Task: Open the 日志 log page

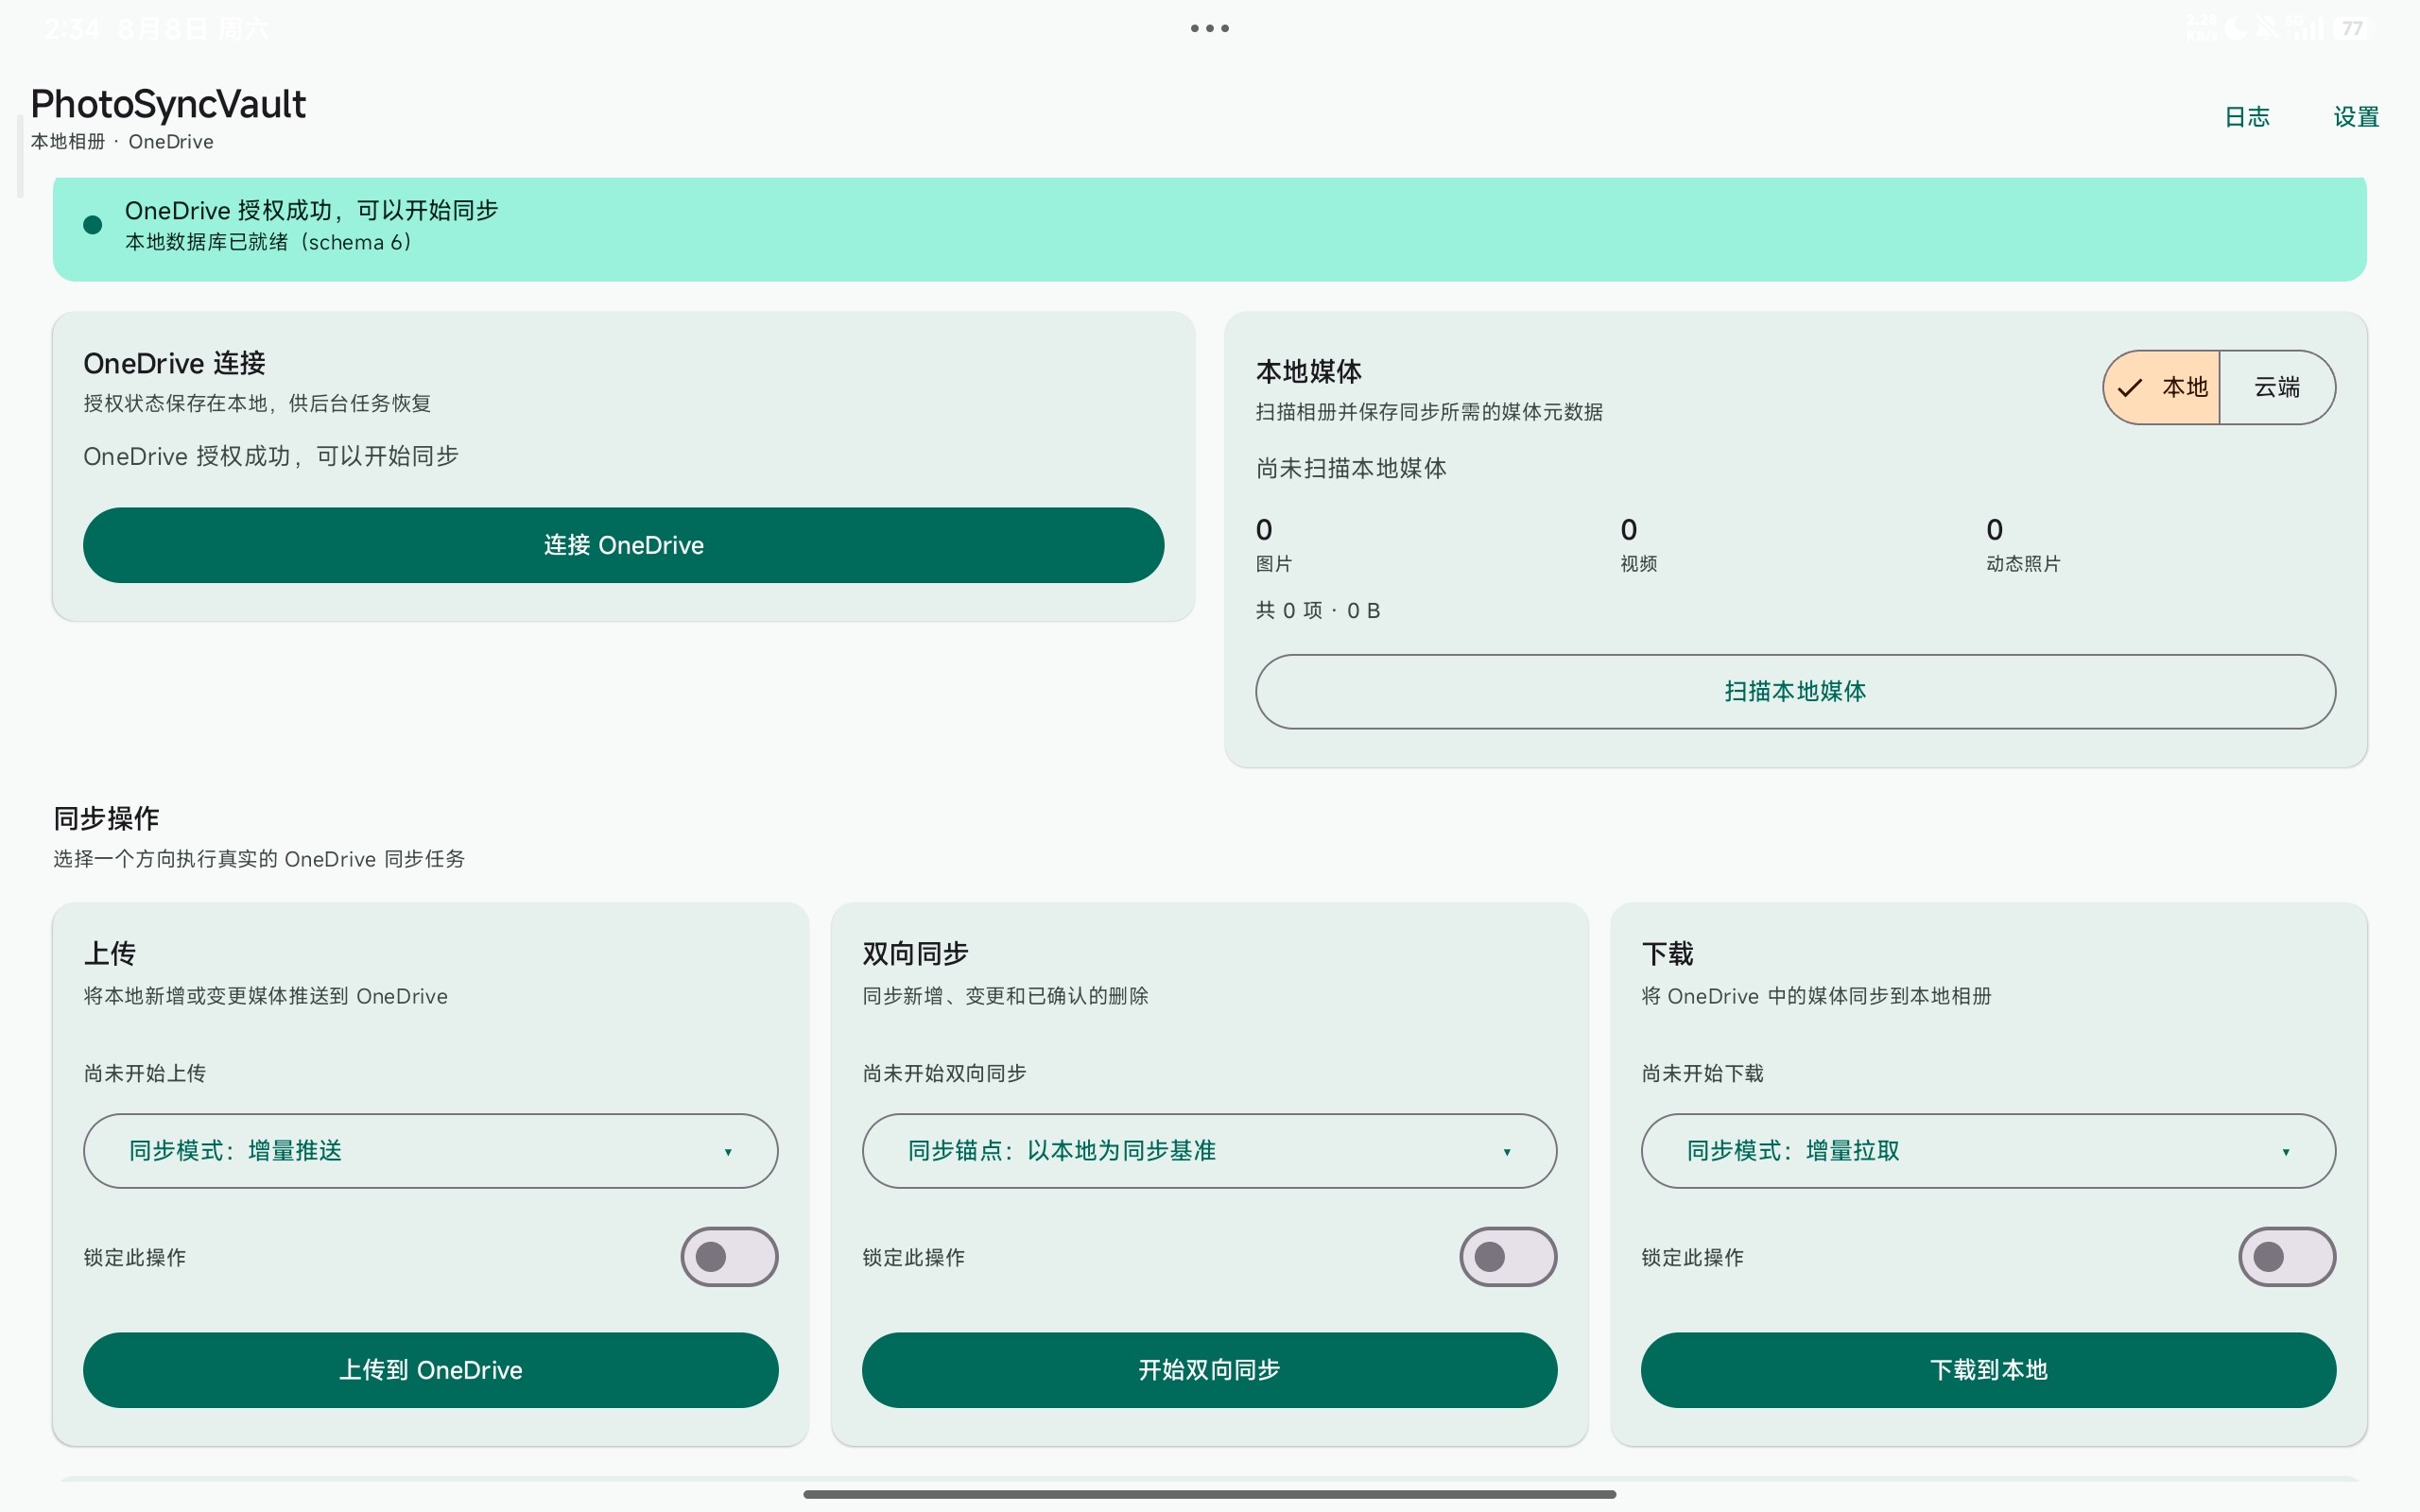Action: click(x=2247, y=117)
